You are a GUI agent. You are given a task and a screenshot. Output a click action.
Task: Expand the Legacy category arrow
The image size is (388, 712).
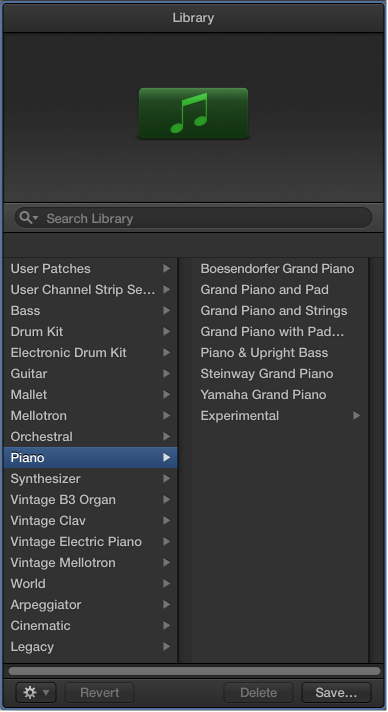pyautogui.click(x=167, y=646)
